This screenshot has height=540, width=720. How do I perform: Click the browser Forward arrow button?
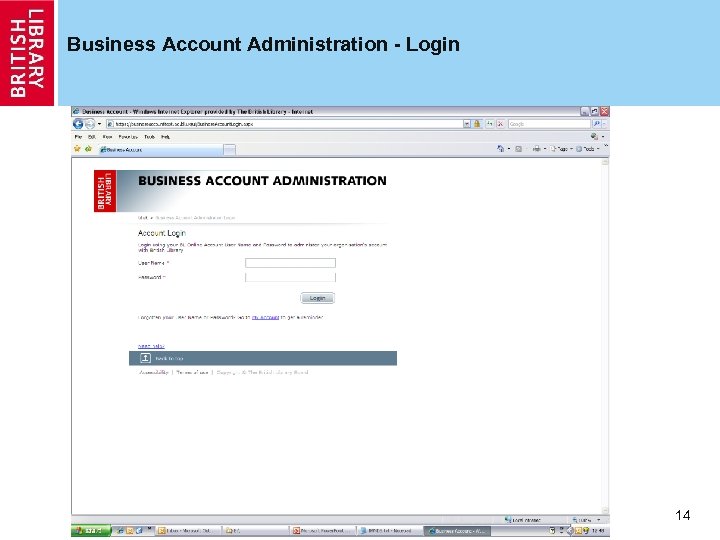point(90,124)
